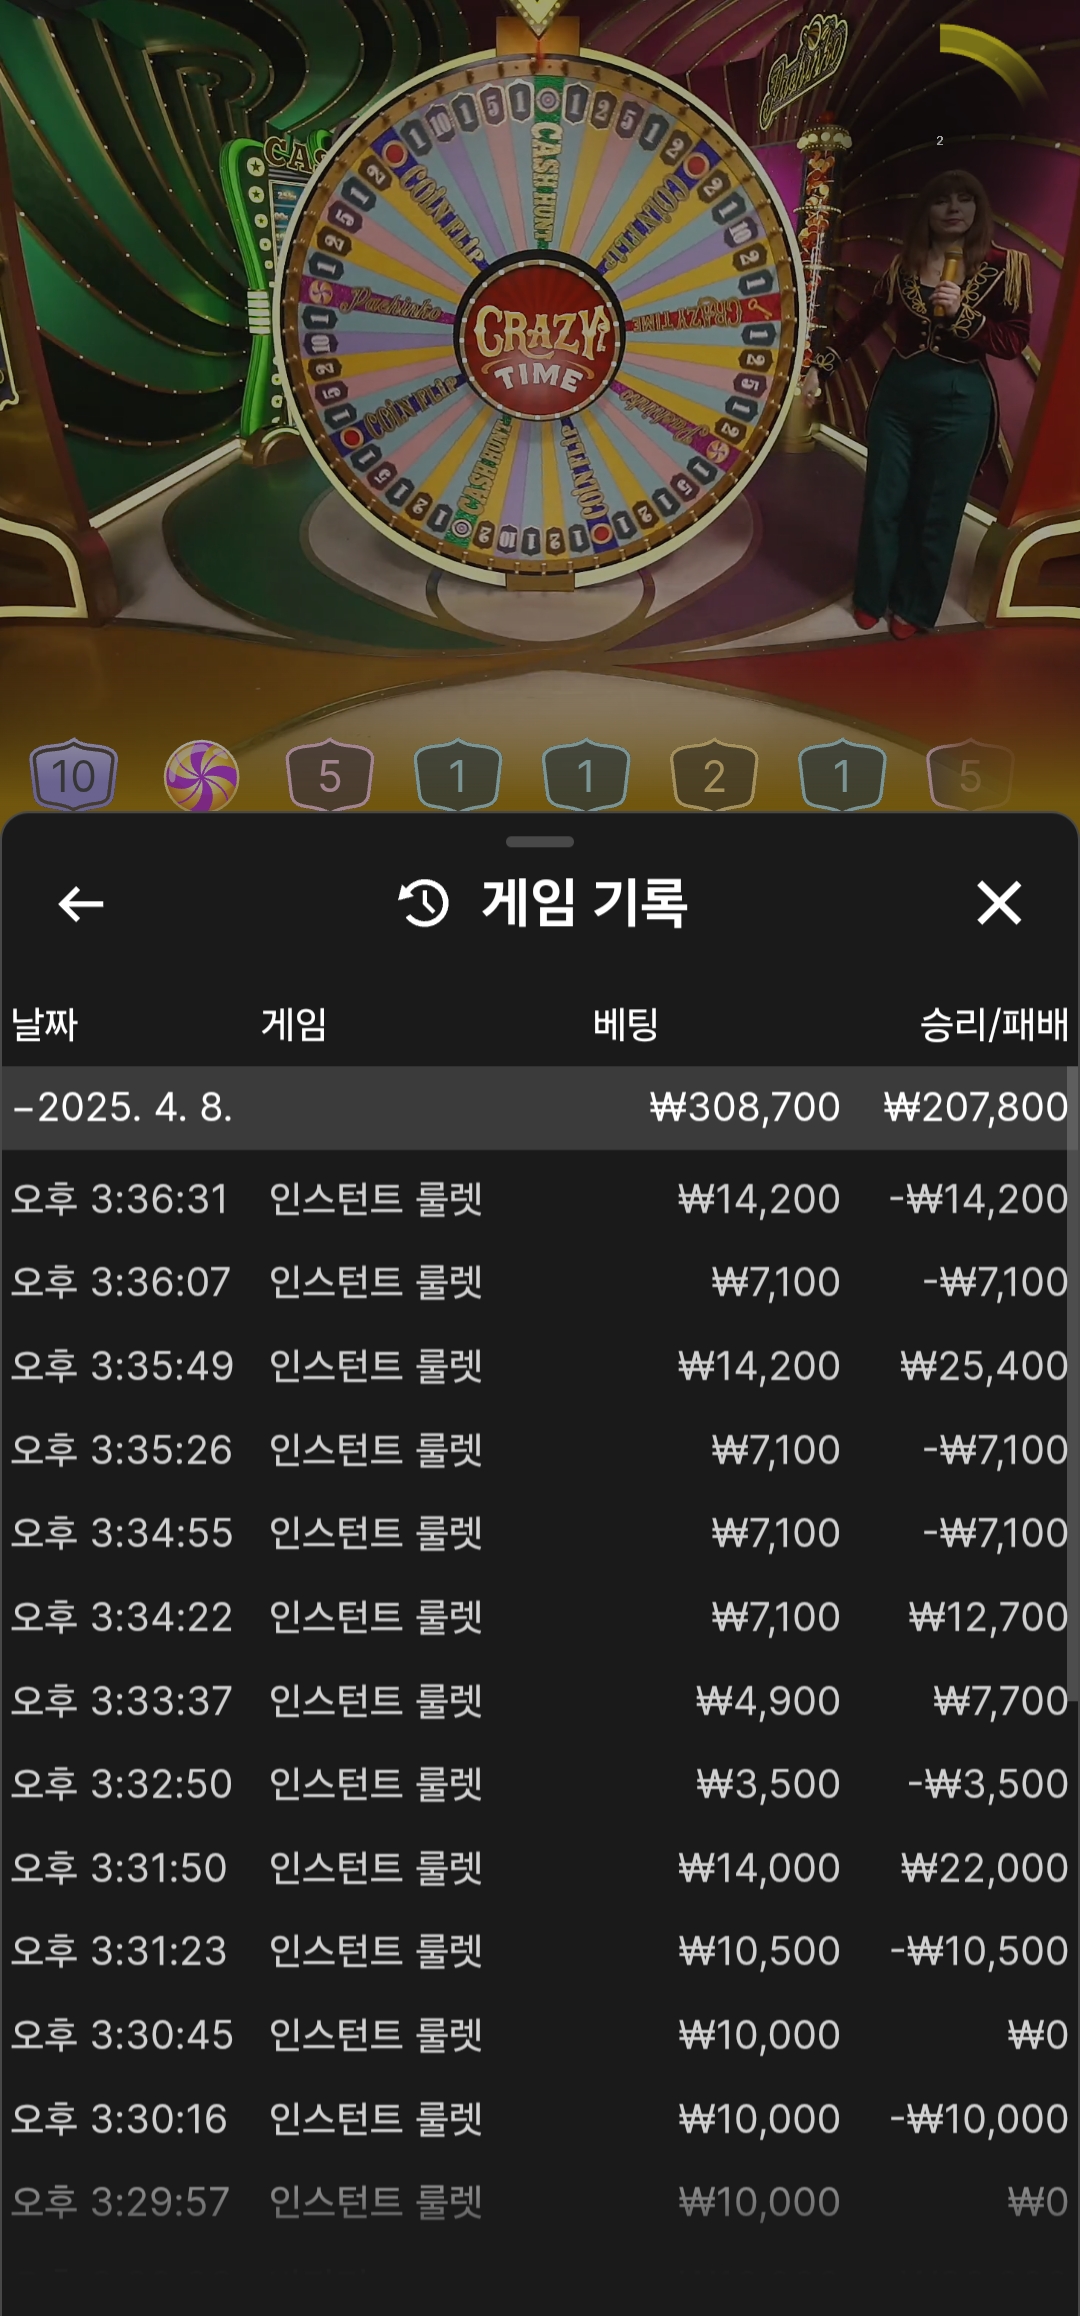
Task: Open the 오후 3:31:50 round entry
Action: pyautogui.click(x=540, y=1868)
